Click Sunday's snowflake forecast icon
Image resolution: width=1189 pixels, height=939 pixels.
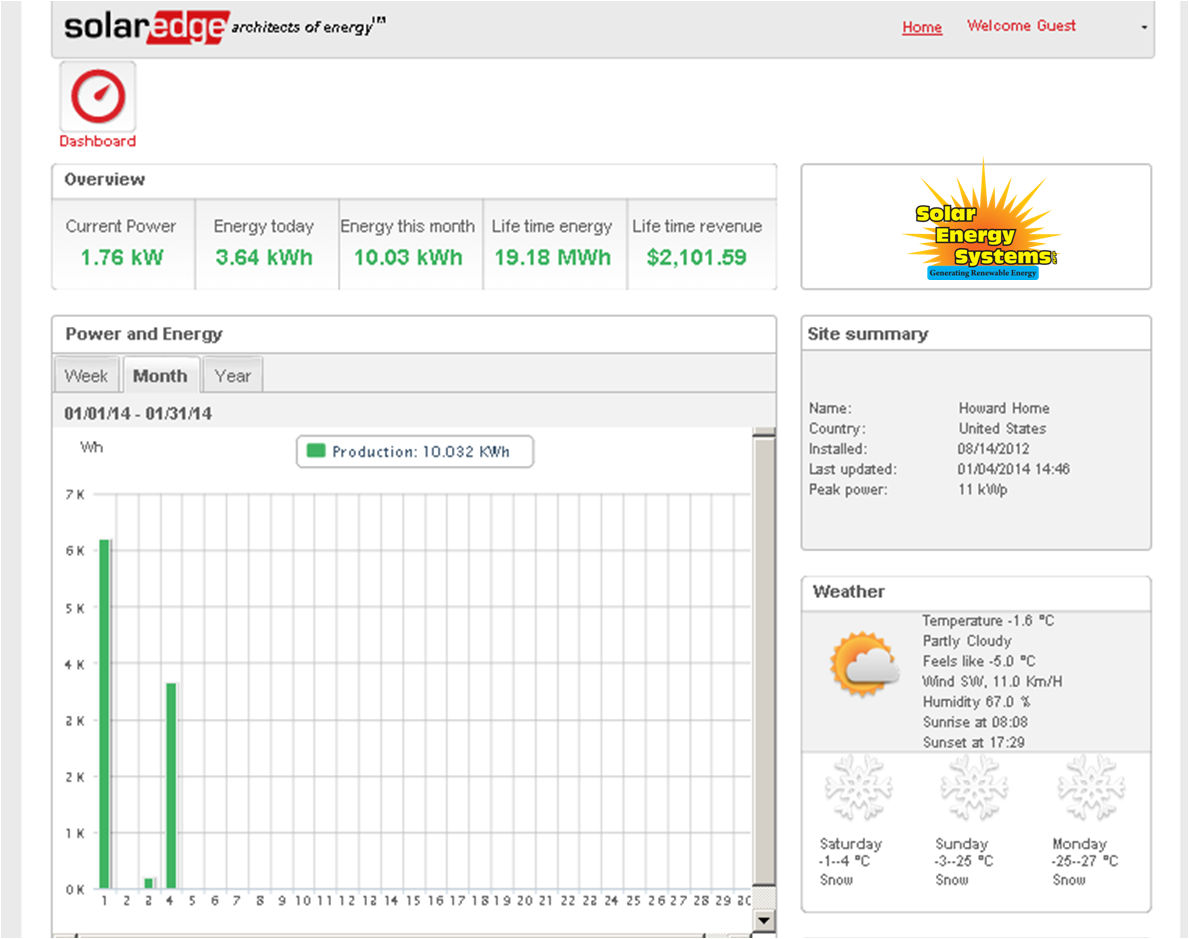tap(973, 788)
